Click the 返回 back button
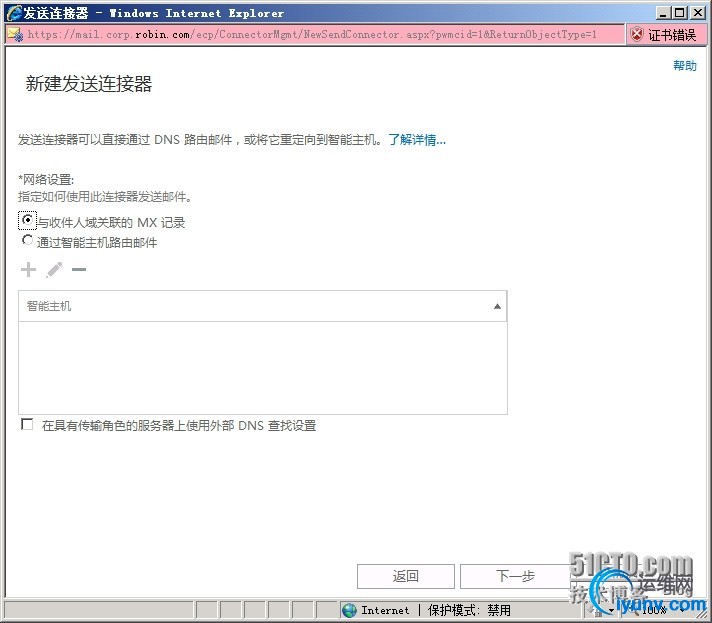Image resolution: width=712 pixels, height=623 pixels. coord(405,576)
